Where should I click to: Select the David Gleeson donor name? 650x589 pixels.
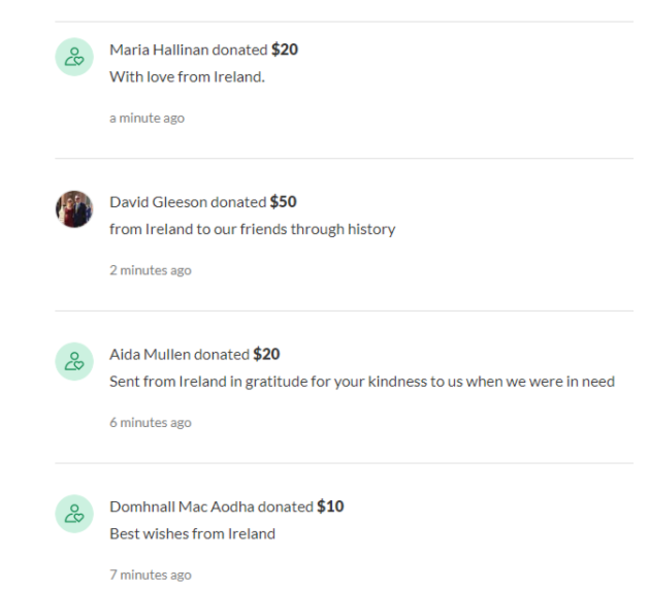coord(158,202)
